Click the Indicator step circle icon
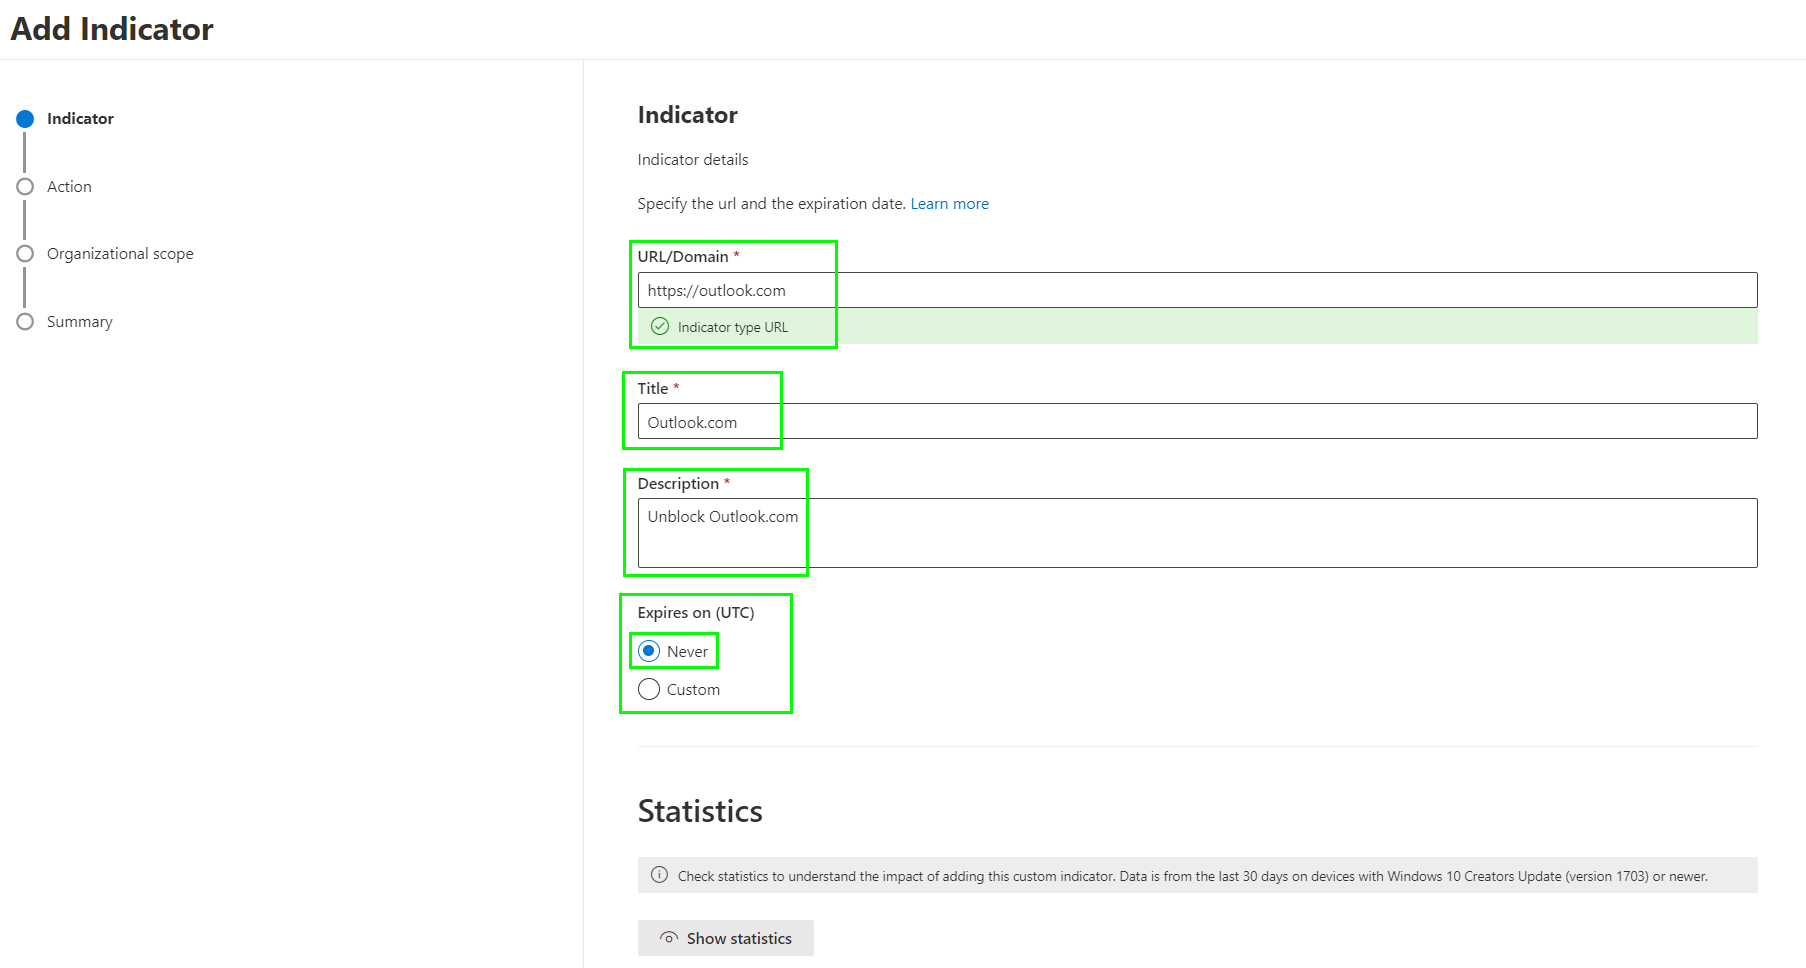The height and width of the screenshot is (968, 1806). click(25, 119)
